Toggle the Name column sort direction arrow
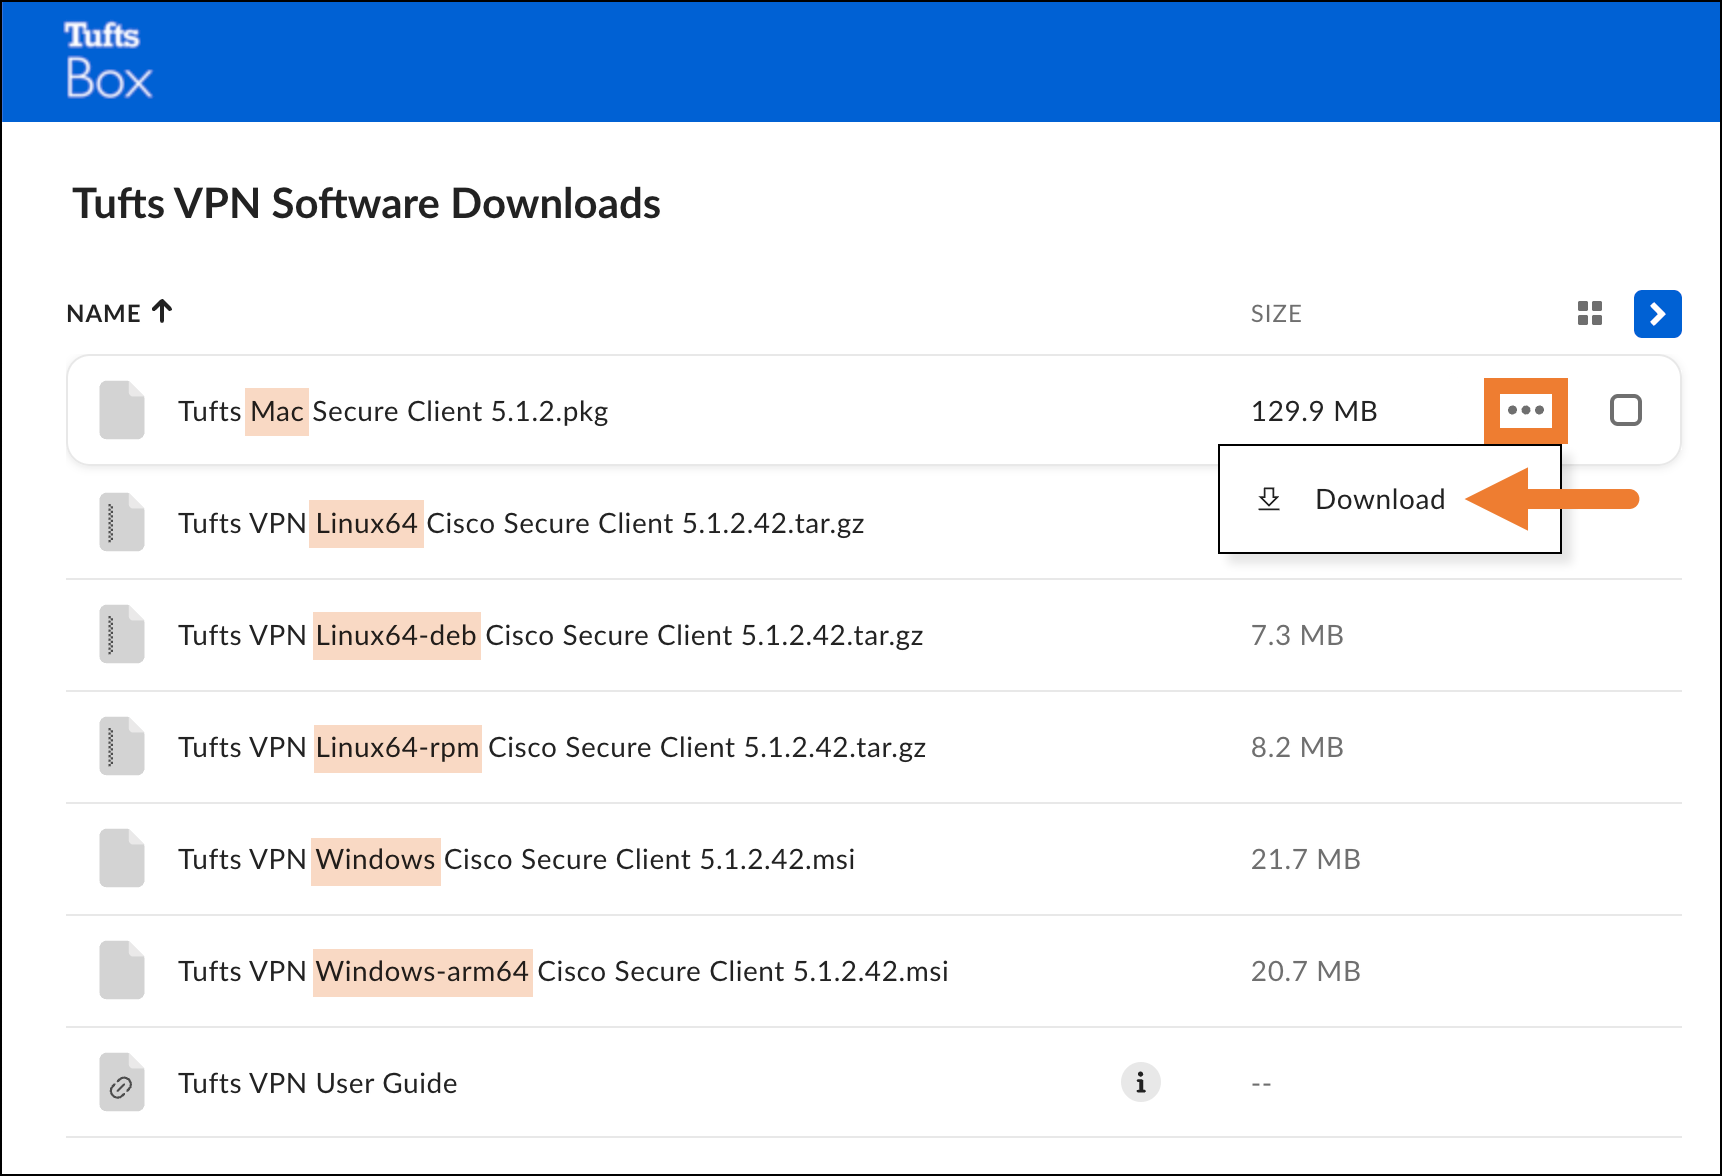This screenshot has width=1722, height=1176. (161, 311)
